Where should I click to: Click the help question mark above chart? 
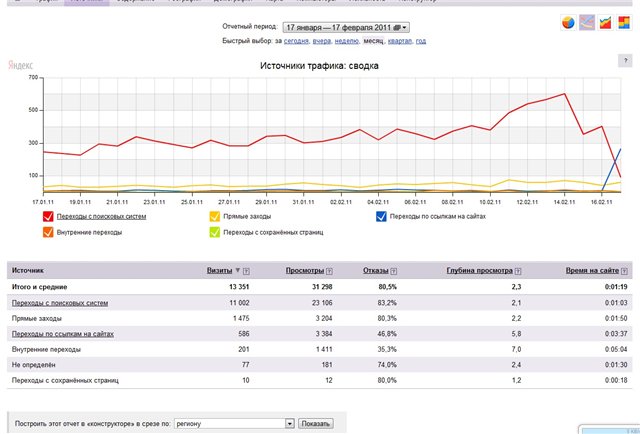pyautogui.click(x=623, y=62)
